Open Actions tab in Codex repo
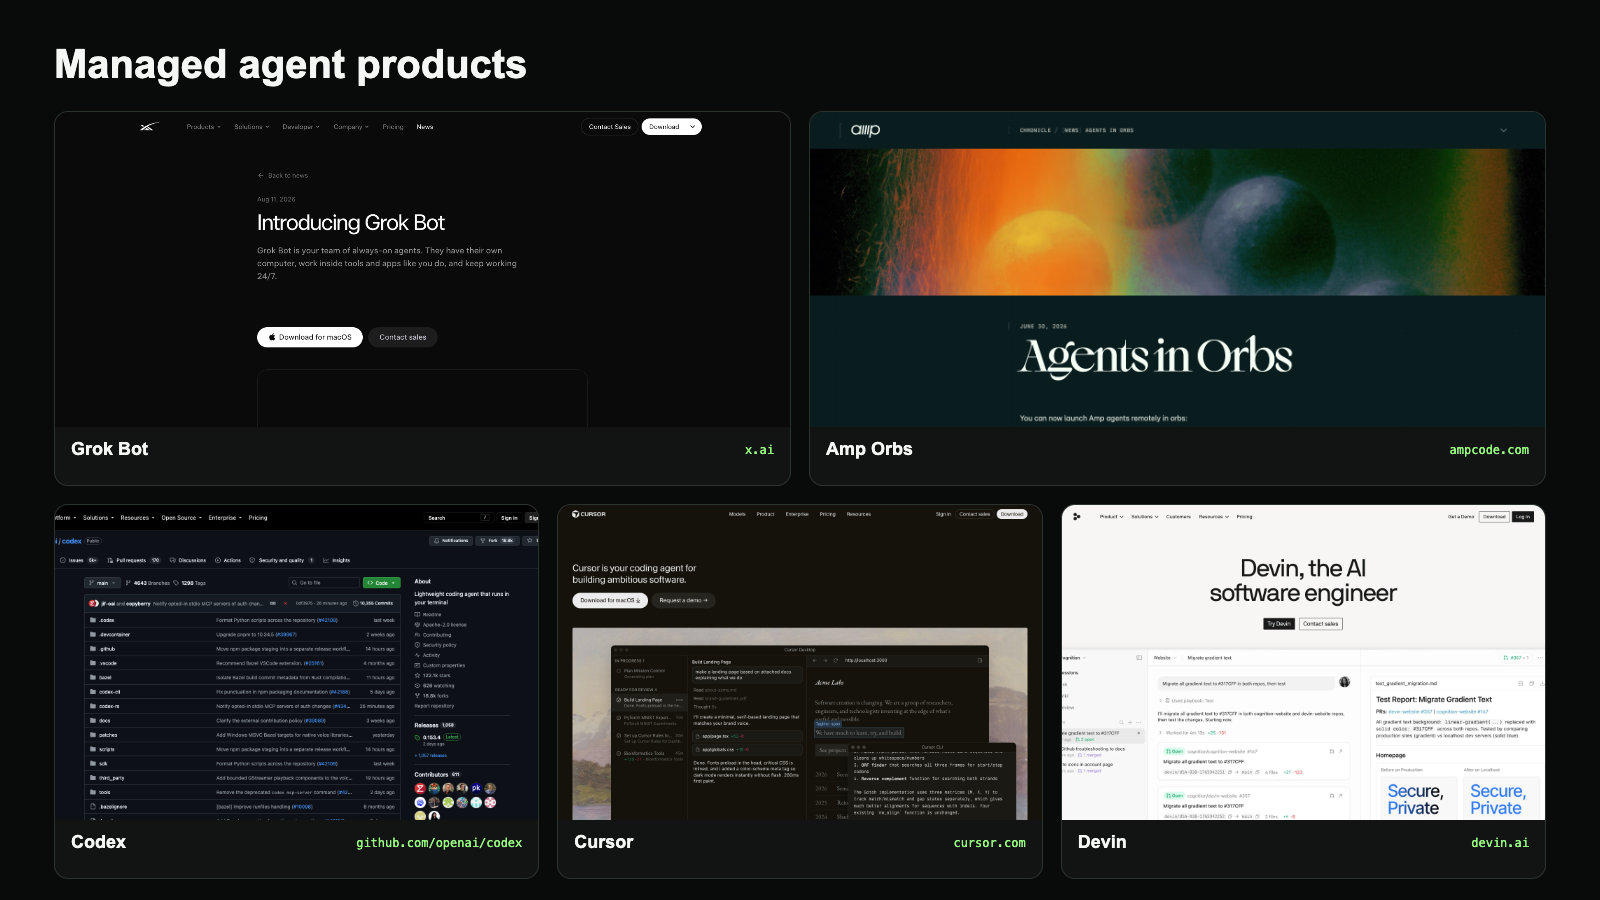The height and width of the screenshot is (900, 1600). tap(228, 560)
